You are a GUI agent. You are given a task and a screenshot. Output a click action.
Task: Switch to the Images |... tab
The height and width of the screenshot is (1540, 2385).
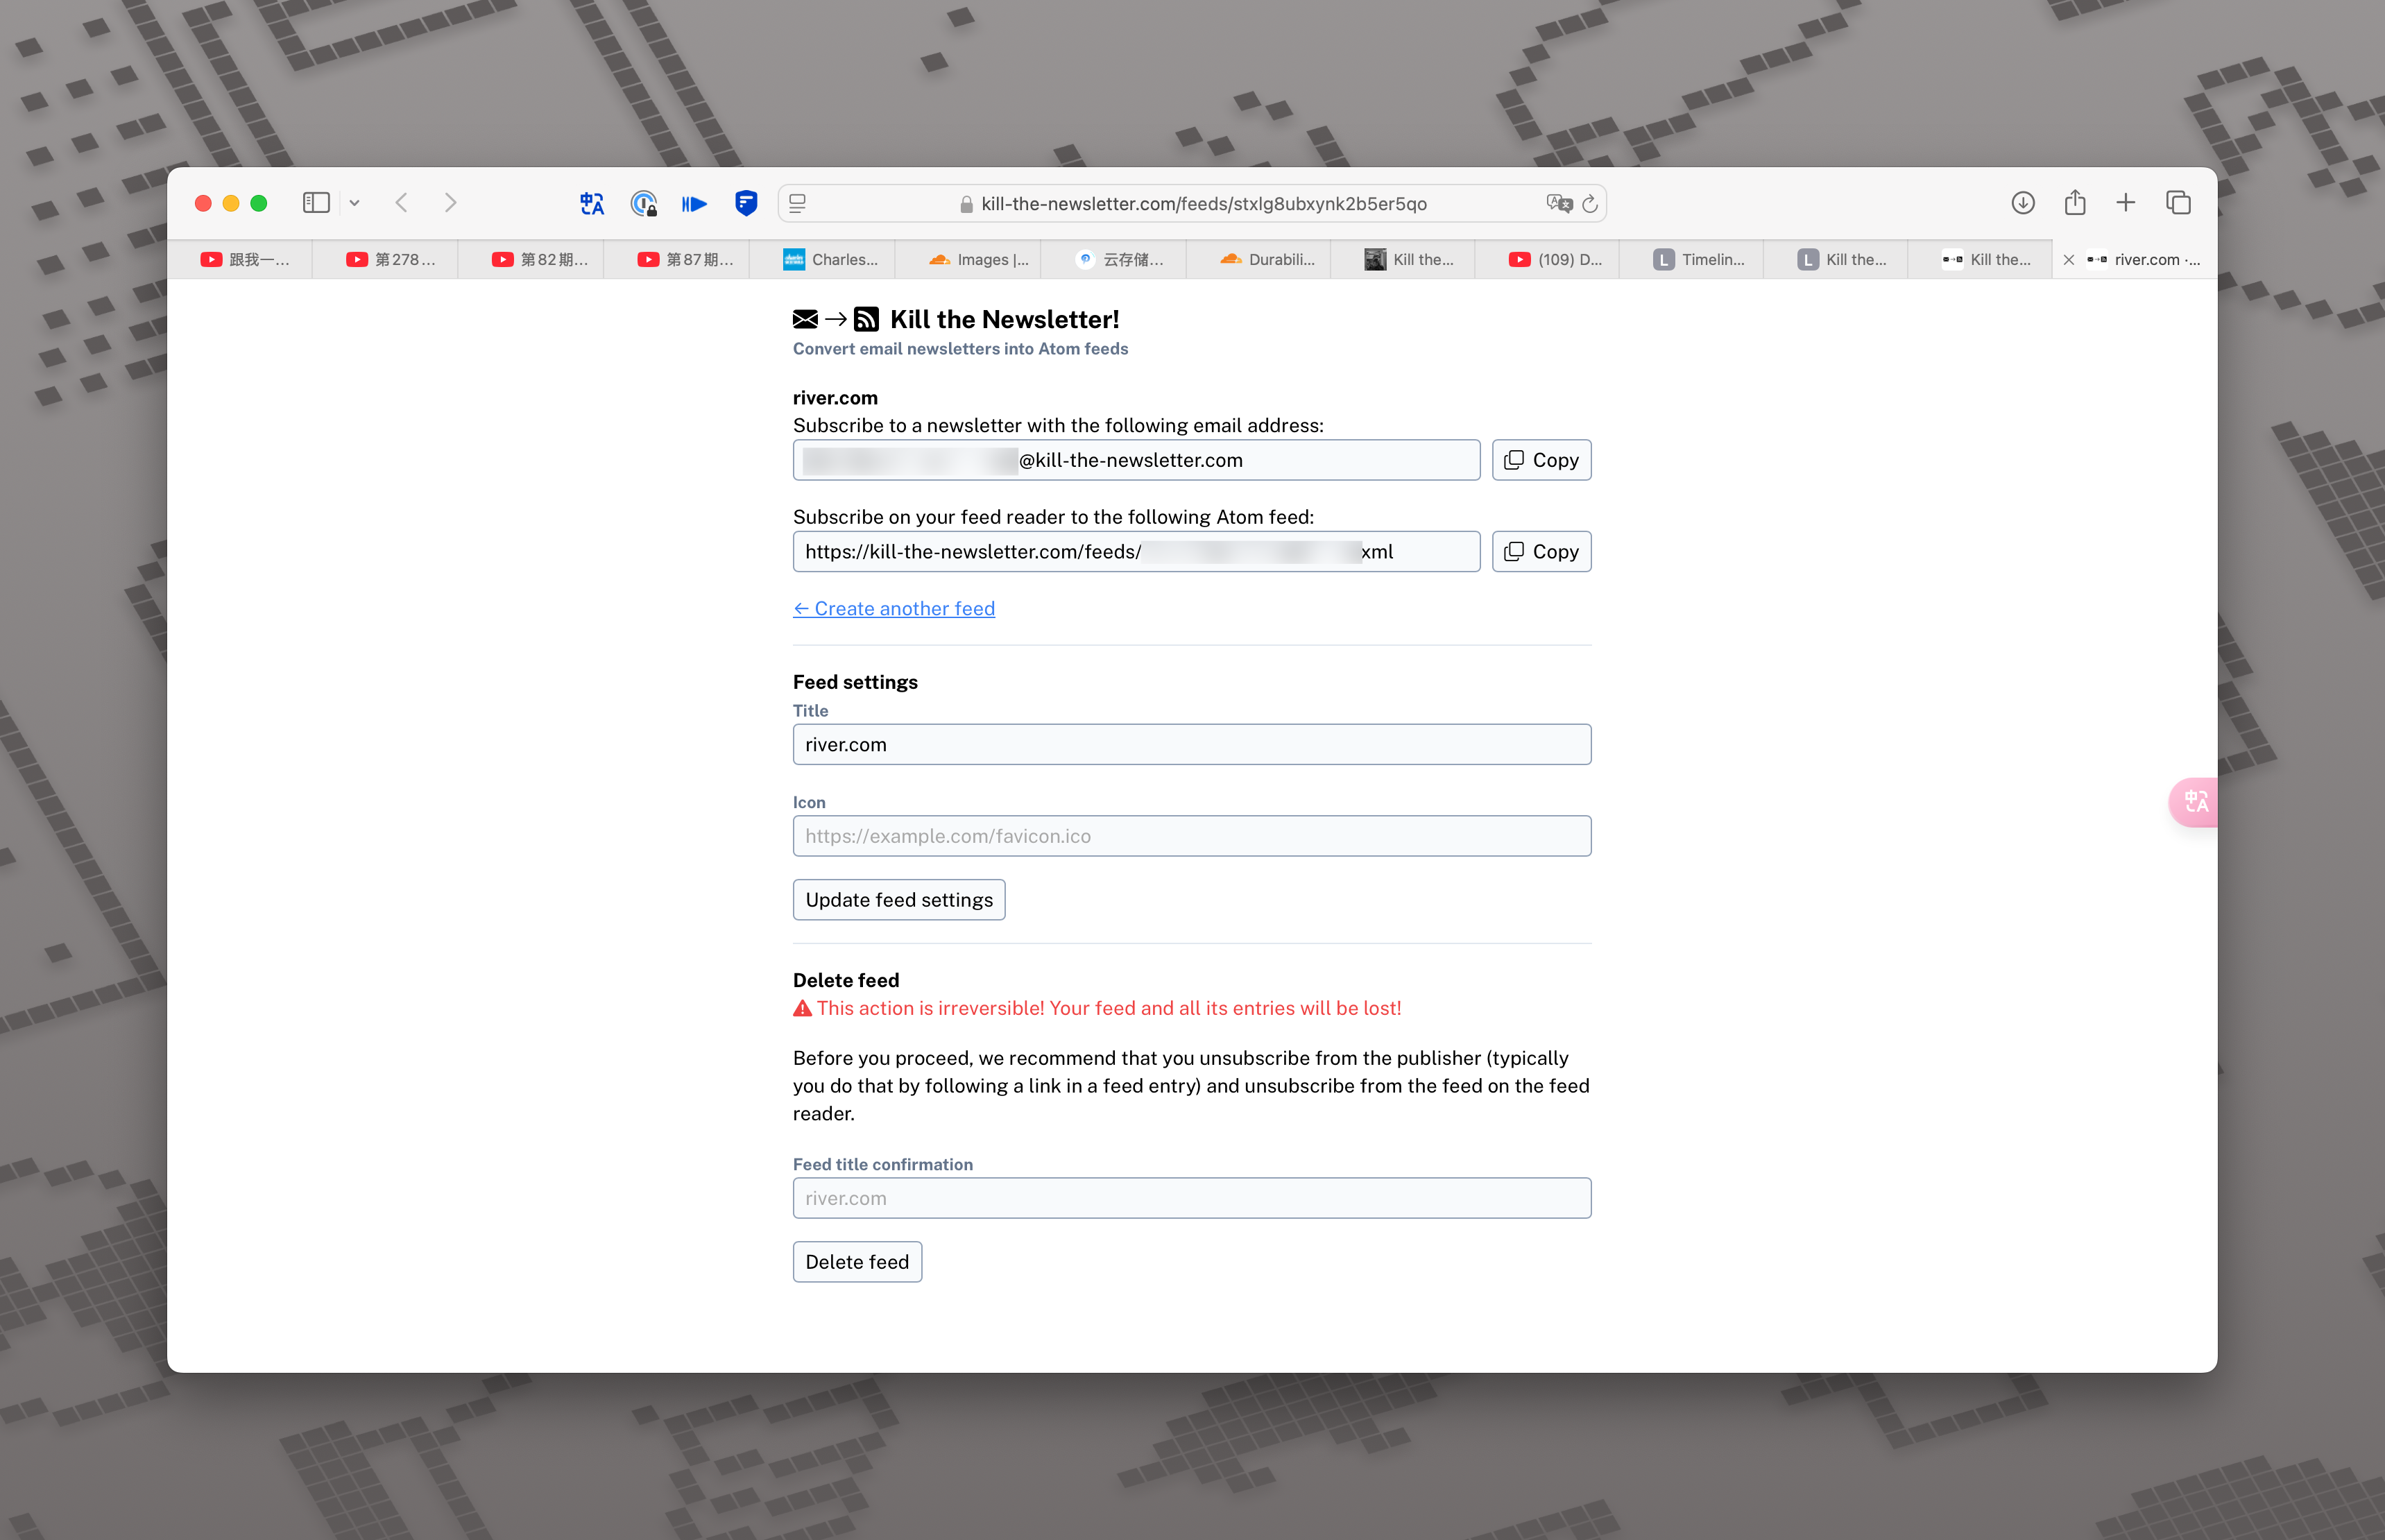pyautogui.click(x=968, y=259)
